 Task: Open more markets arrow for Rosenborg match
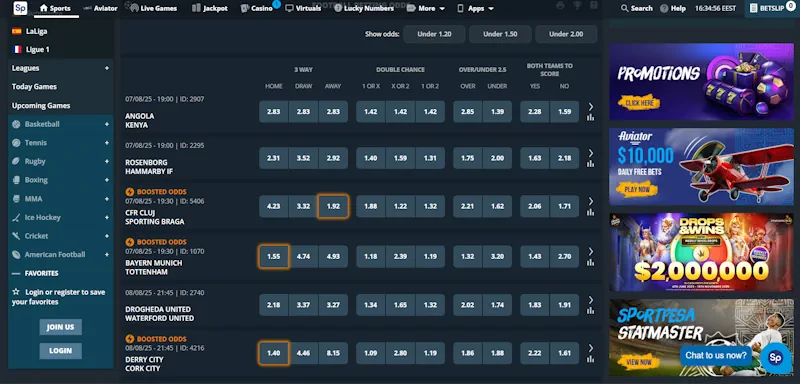591,153
